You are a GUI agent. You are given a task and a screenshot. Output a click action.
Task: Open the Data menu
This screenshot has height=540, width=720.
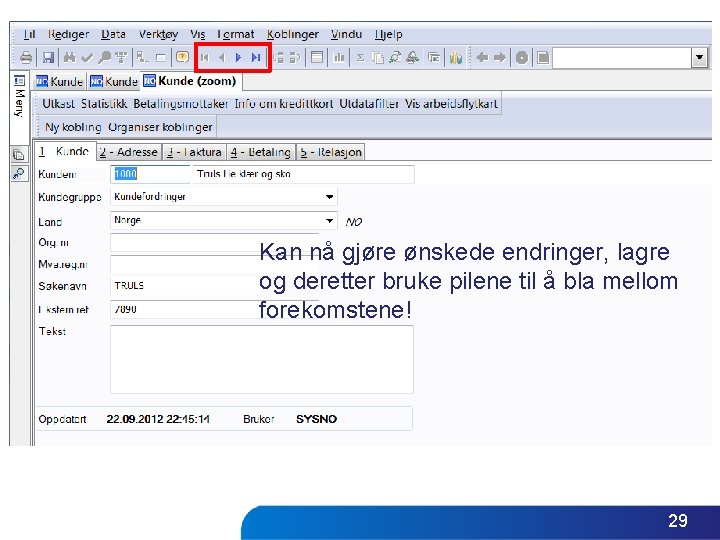tap(113, 34)
